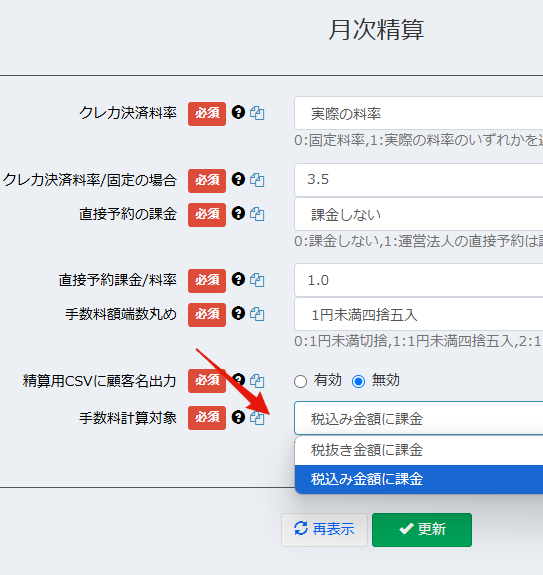
Task: Click the rate field containing 1.0
Action: (x=418, y=280)
